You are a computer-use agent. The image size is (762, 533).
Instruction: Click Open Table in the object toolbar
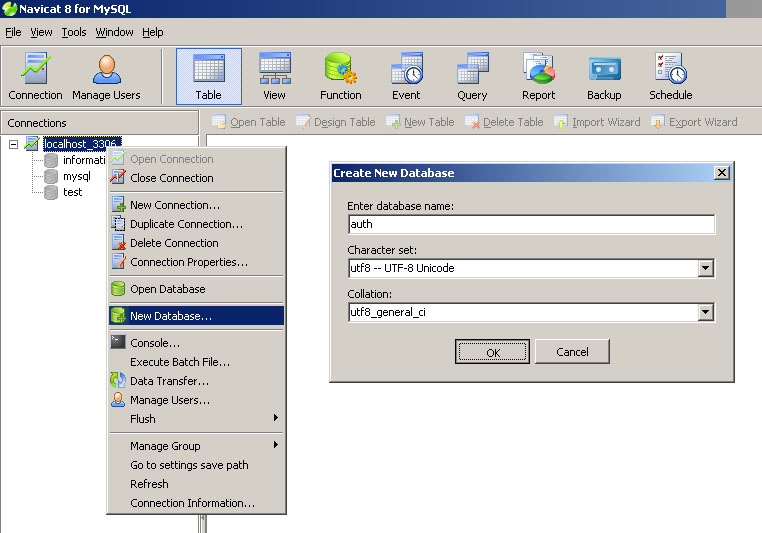point(249,122)
